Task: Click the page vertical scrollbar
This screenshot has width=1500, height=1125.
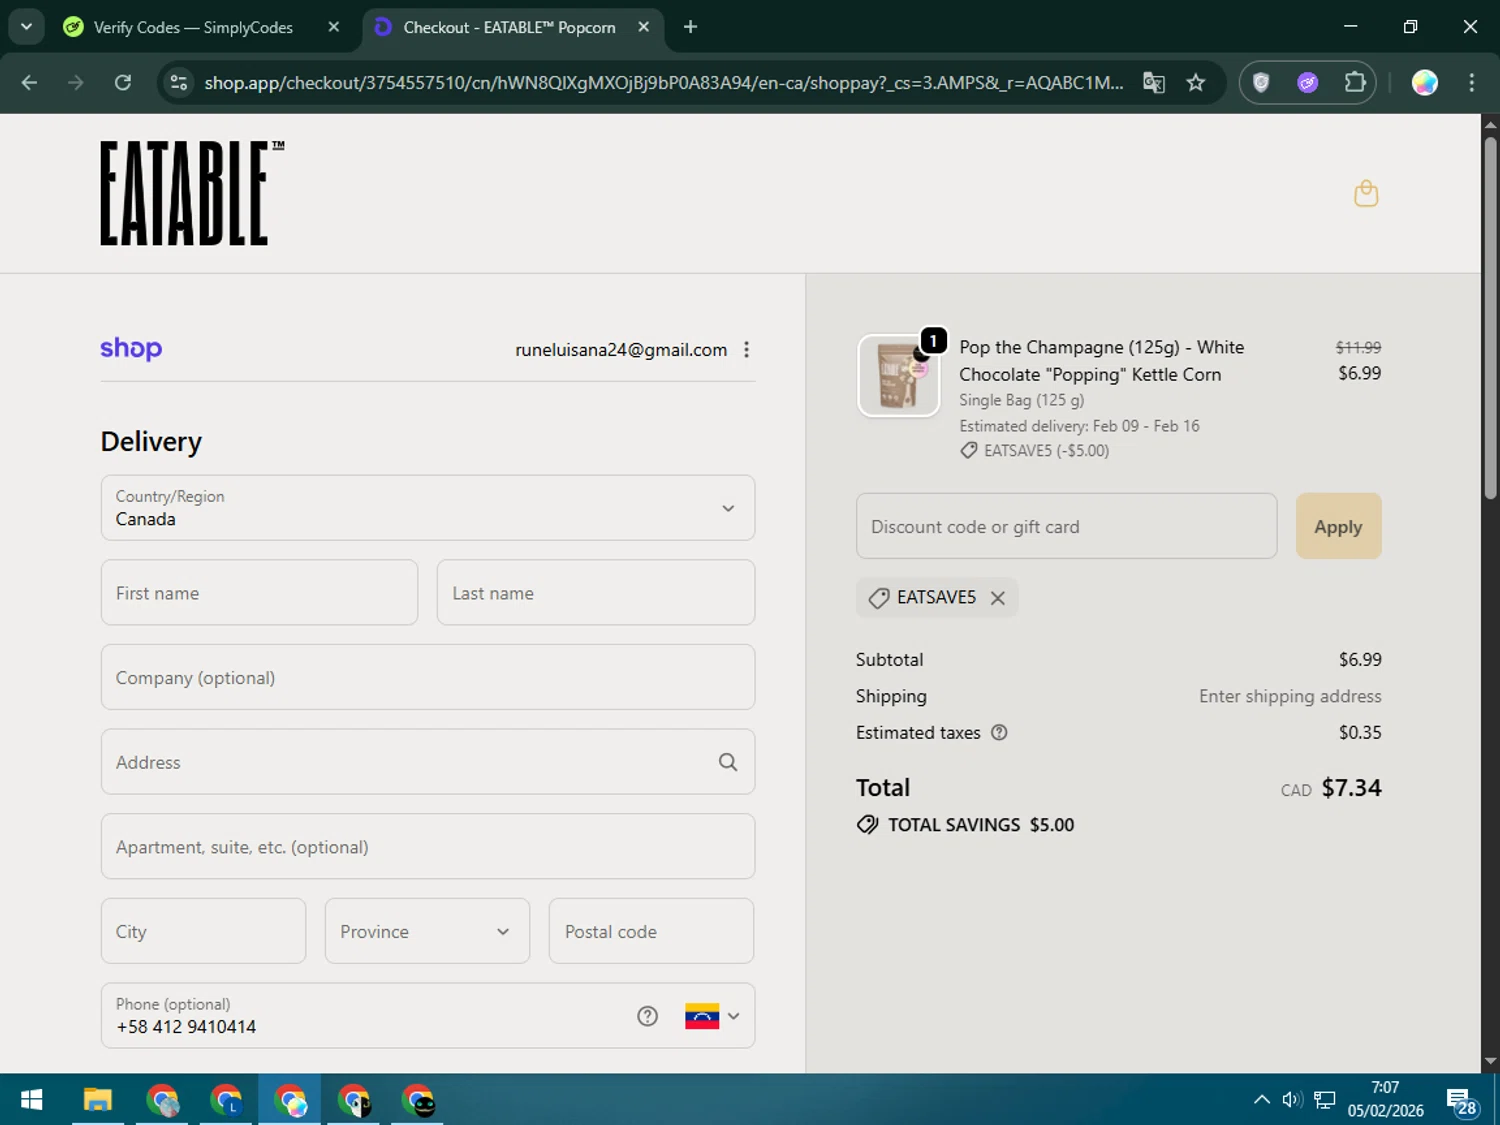Action: click(1490, 318)
